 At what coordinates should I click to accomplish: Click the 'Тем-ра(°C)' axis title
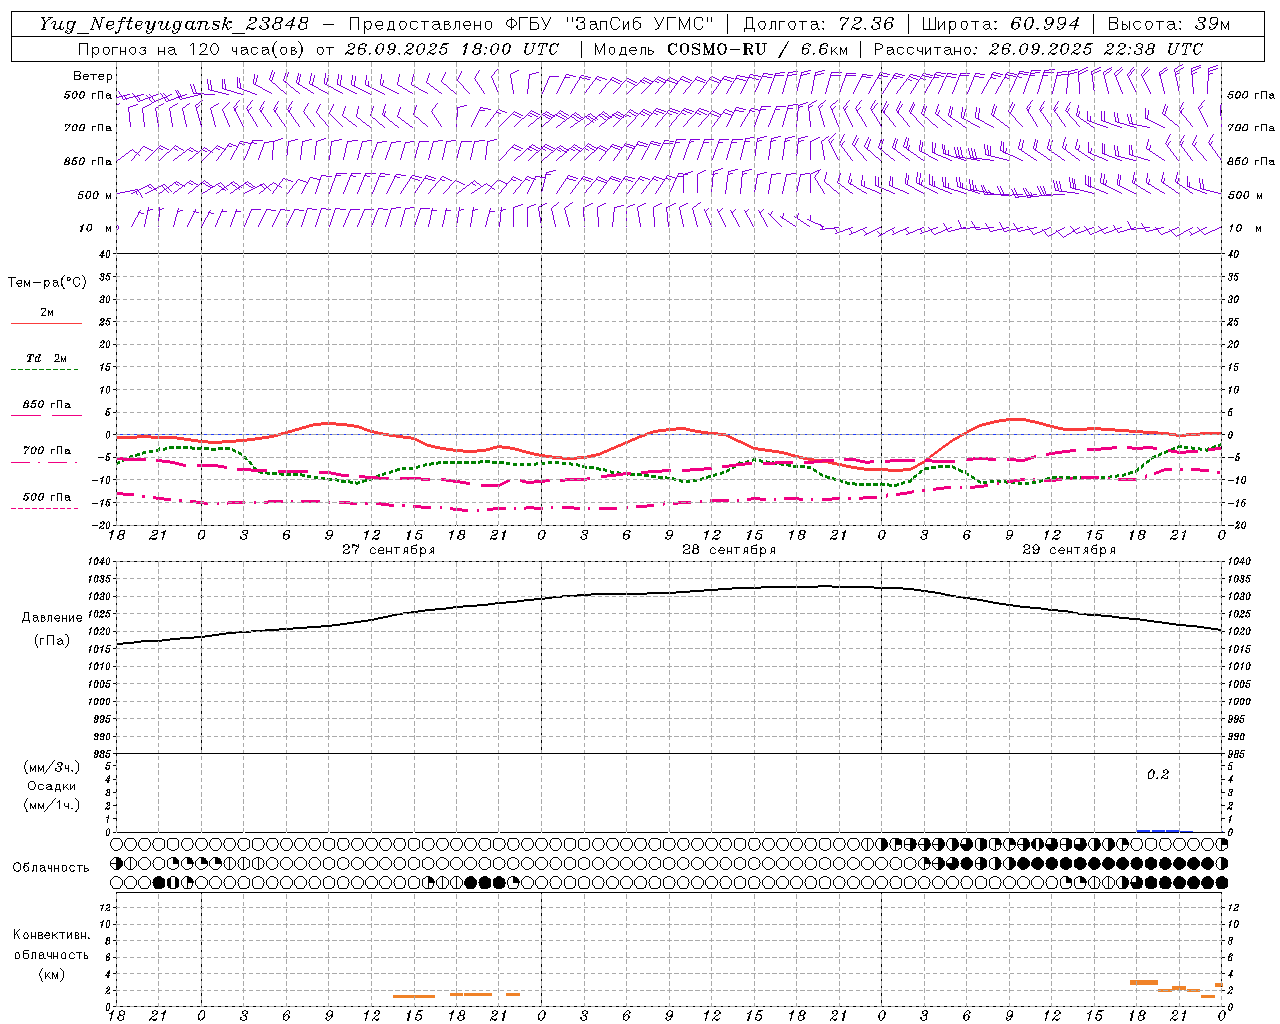47,283
